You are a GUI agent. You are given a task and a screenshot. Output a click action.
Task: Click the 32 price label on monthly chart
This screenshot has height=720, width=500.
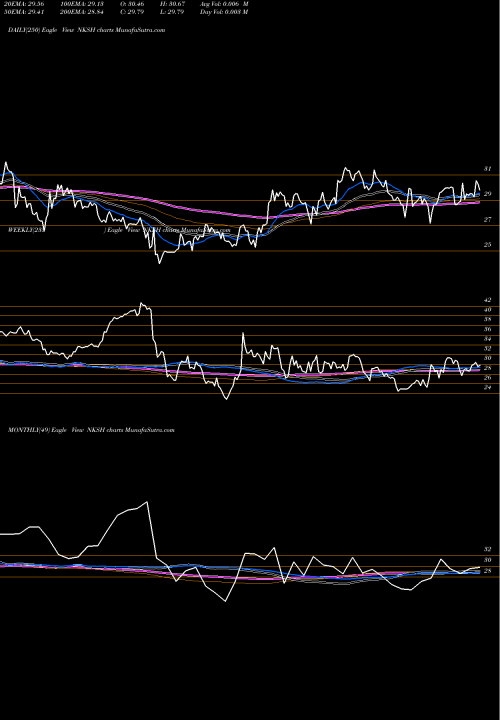click(488, 549)
